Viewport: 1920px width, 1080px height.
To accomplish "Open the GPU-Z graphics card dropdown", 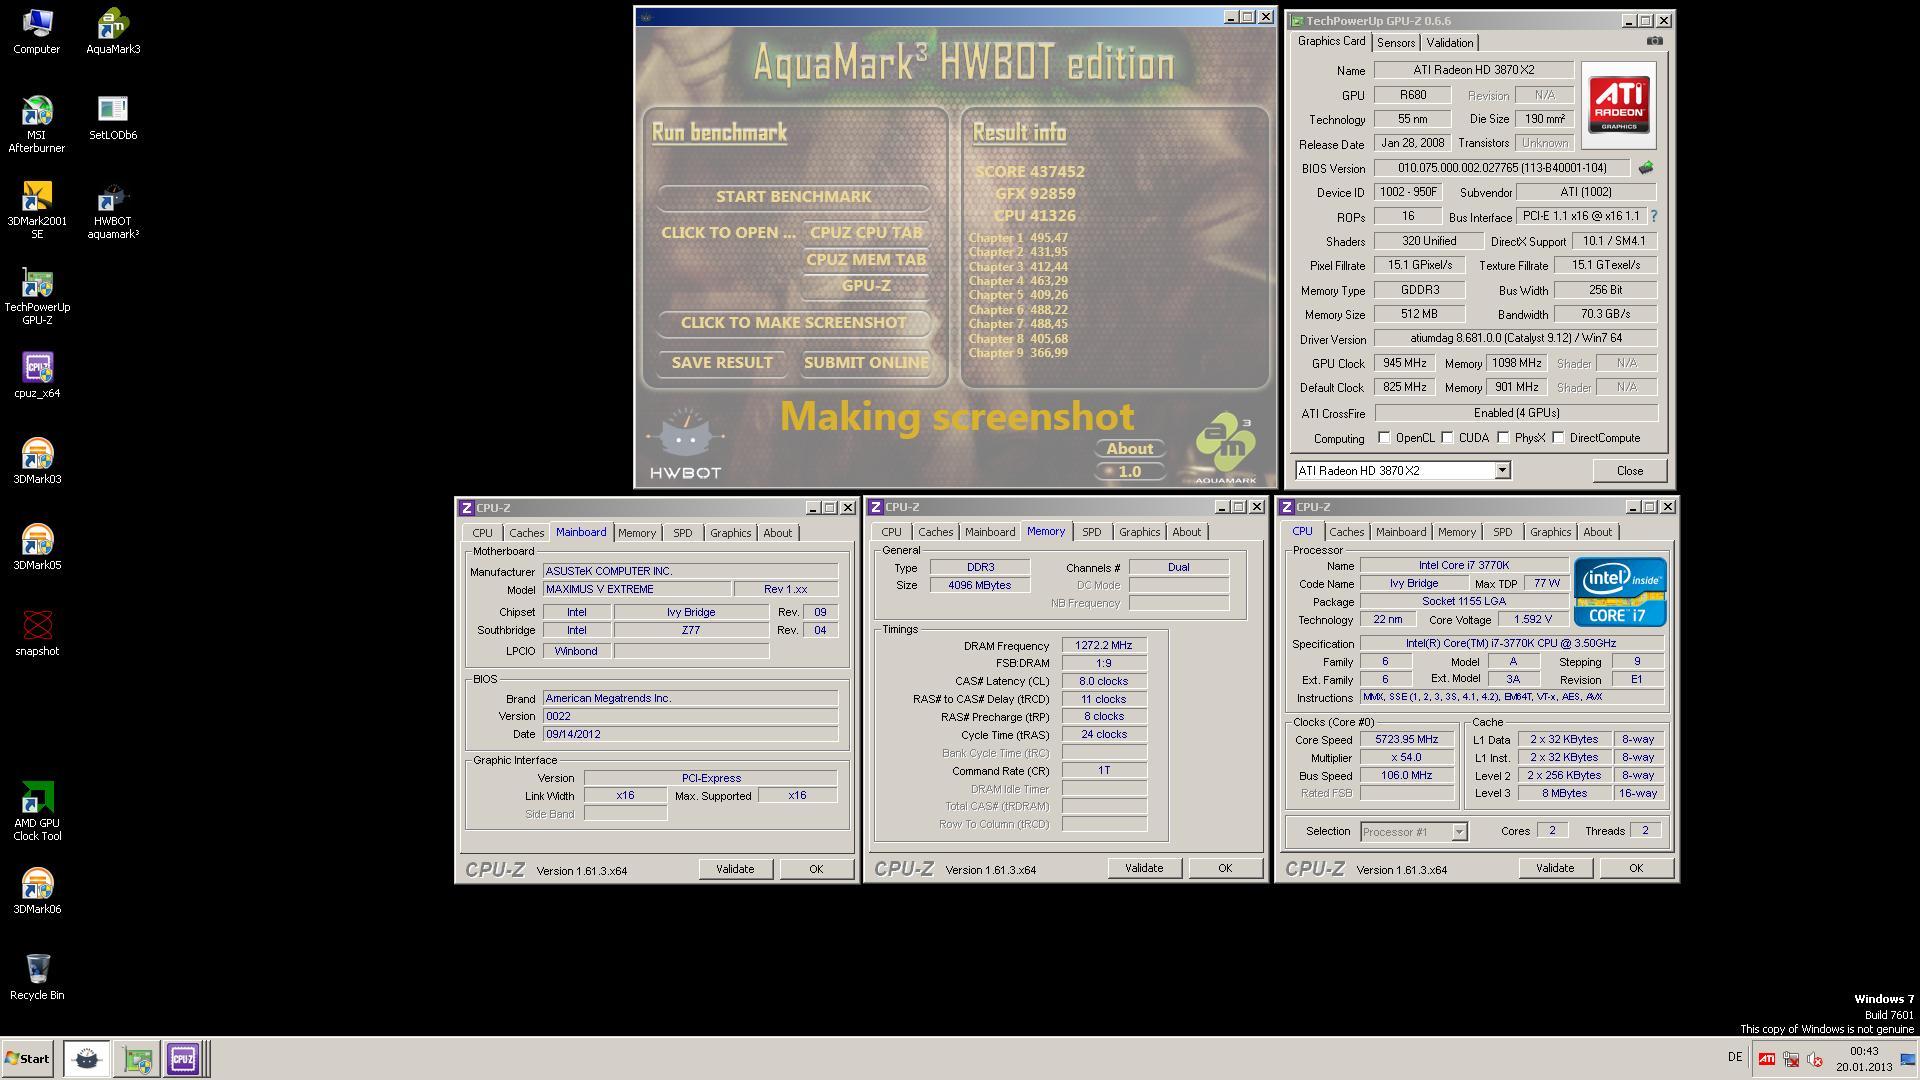I will point(1502,470).
